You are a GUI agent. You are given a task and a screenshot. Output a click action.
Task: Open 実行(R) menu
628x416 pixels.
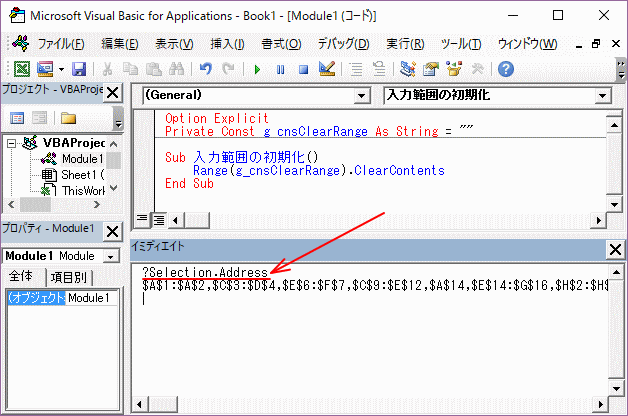pyautogui.click(x=405, y=44)
